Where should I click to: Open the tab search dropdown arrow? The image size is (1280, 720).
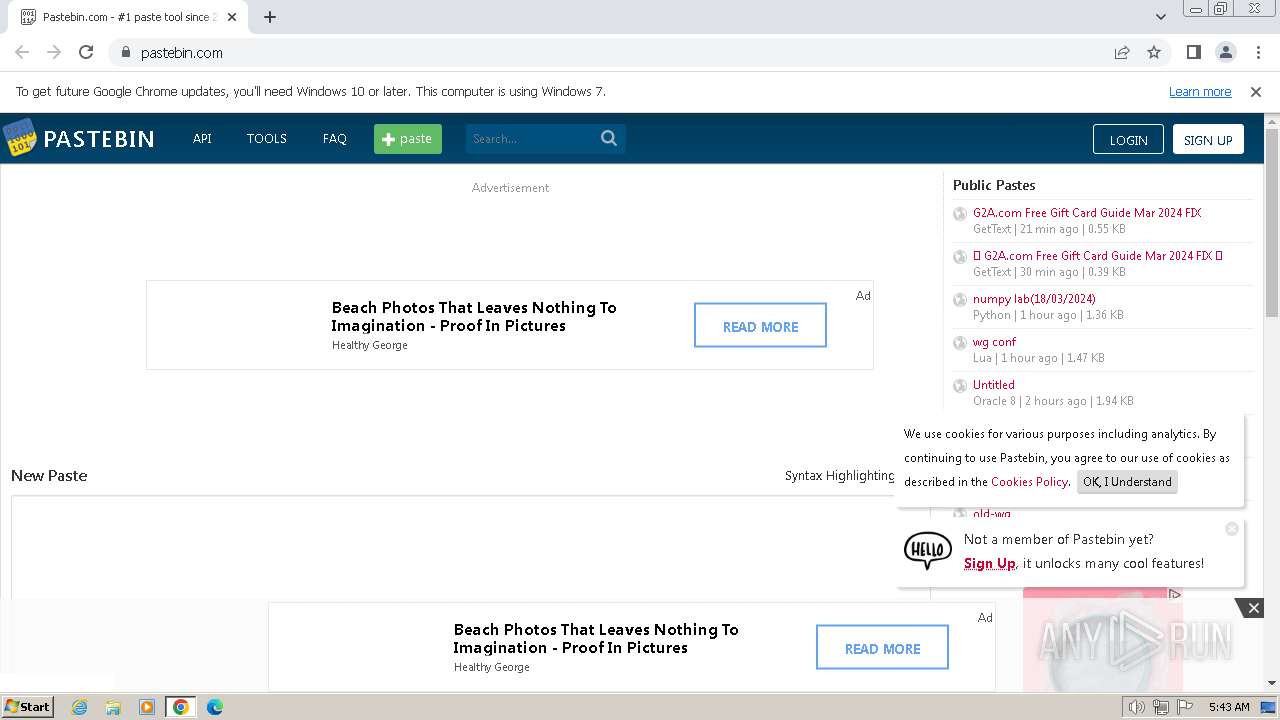pos(1161,17)
